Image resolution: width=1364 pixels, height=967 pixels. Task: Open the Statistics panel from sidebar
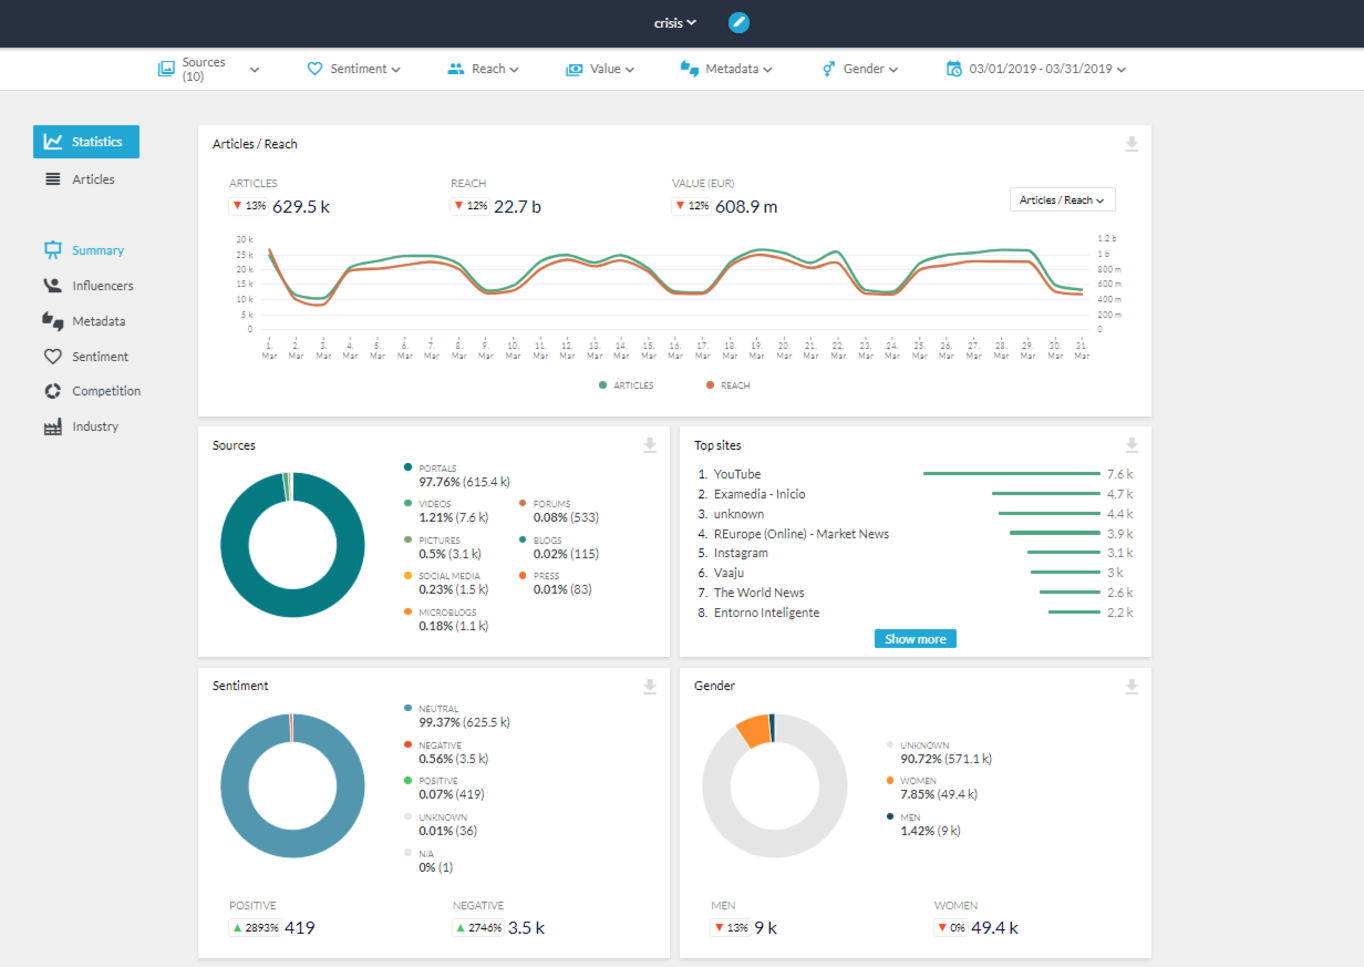pyautogui.click(x=86, y=141)
